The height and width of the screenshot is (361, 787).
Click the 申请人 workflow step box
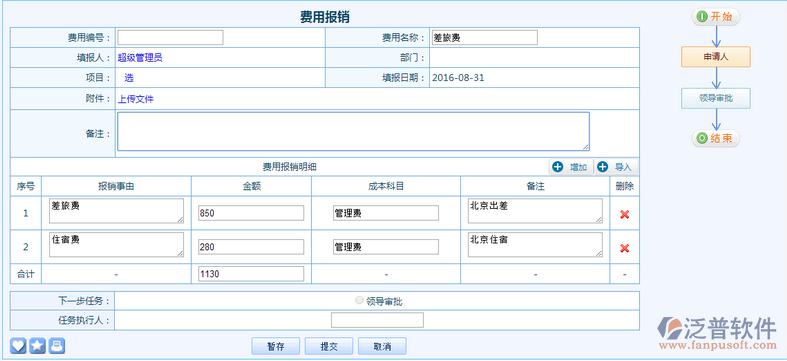716,57
